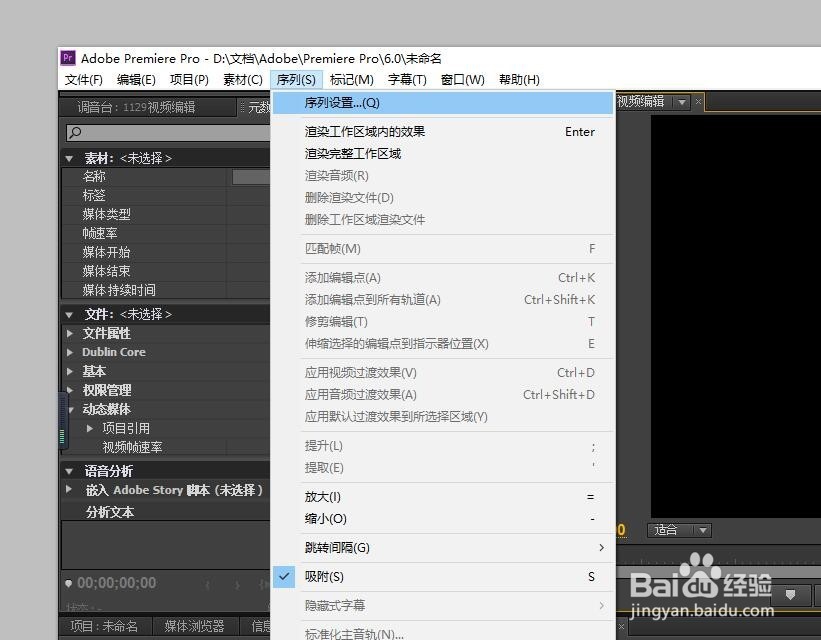Click the 名称 value field

coord(251,176)
